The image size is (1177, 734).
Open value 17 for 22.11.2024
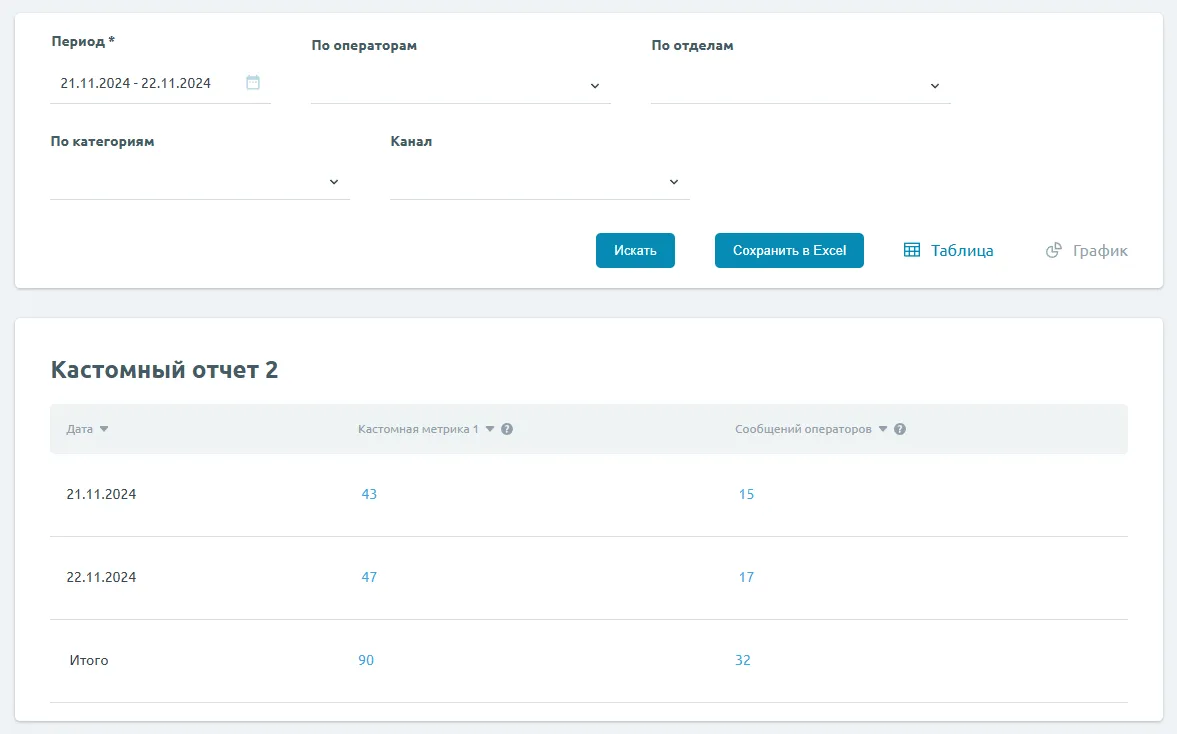pyautogui.click(x=746, y=577)
